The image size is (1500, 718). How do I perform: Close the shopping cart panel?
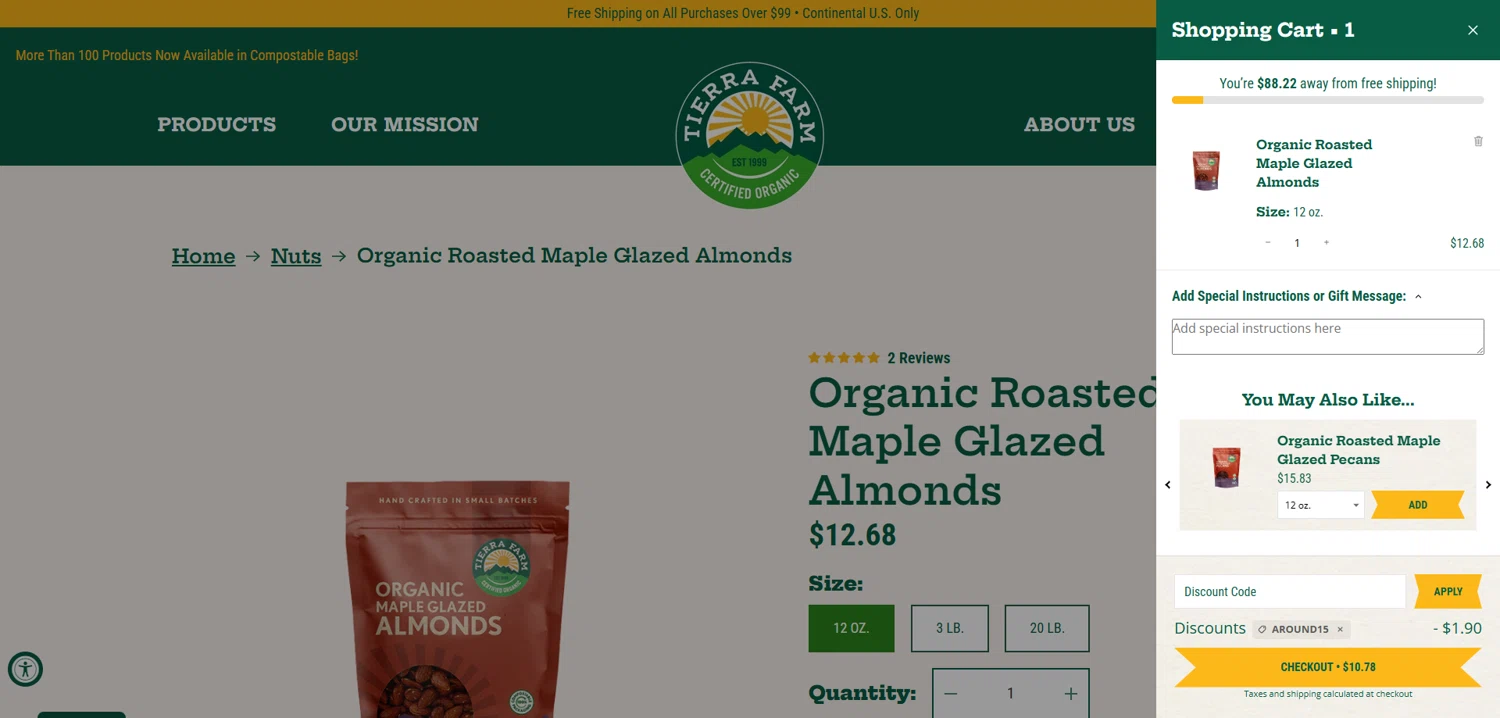click(1472, 30)
